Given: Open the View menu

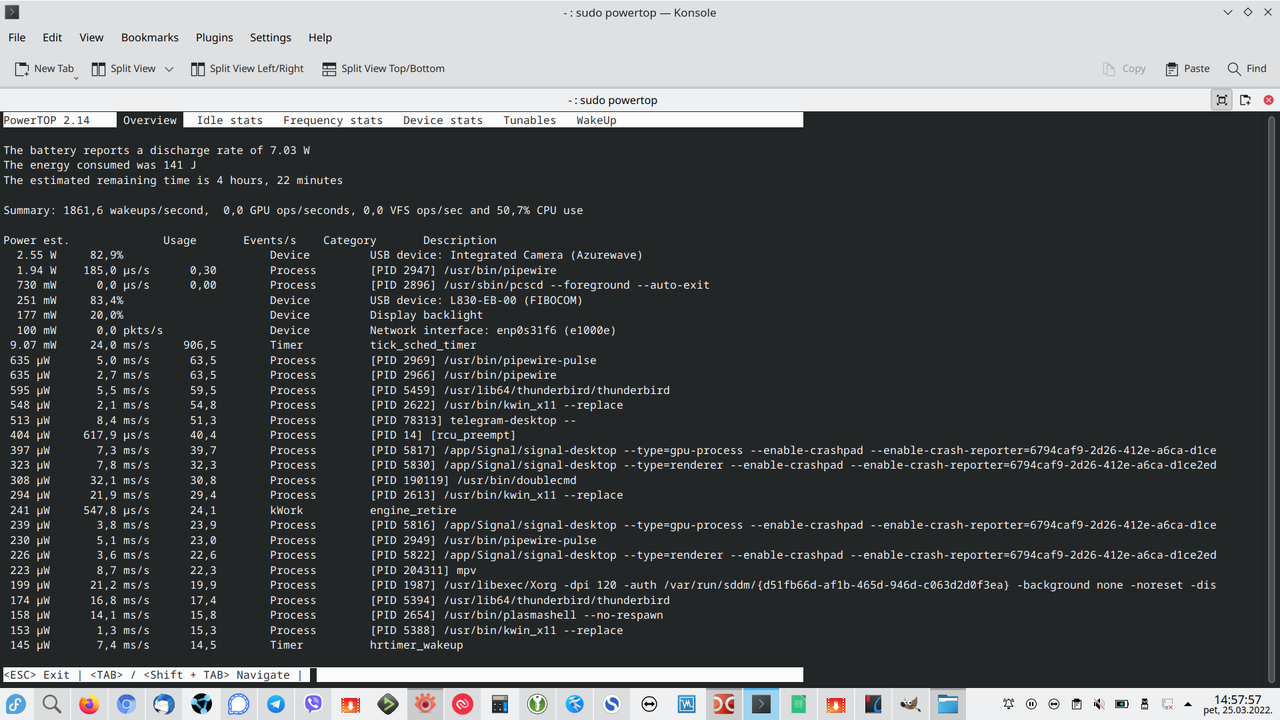Looking at the screenshot, I should tap(91, 37).
